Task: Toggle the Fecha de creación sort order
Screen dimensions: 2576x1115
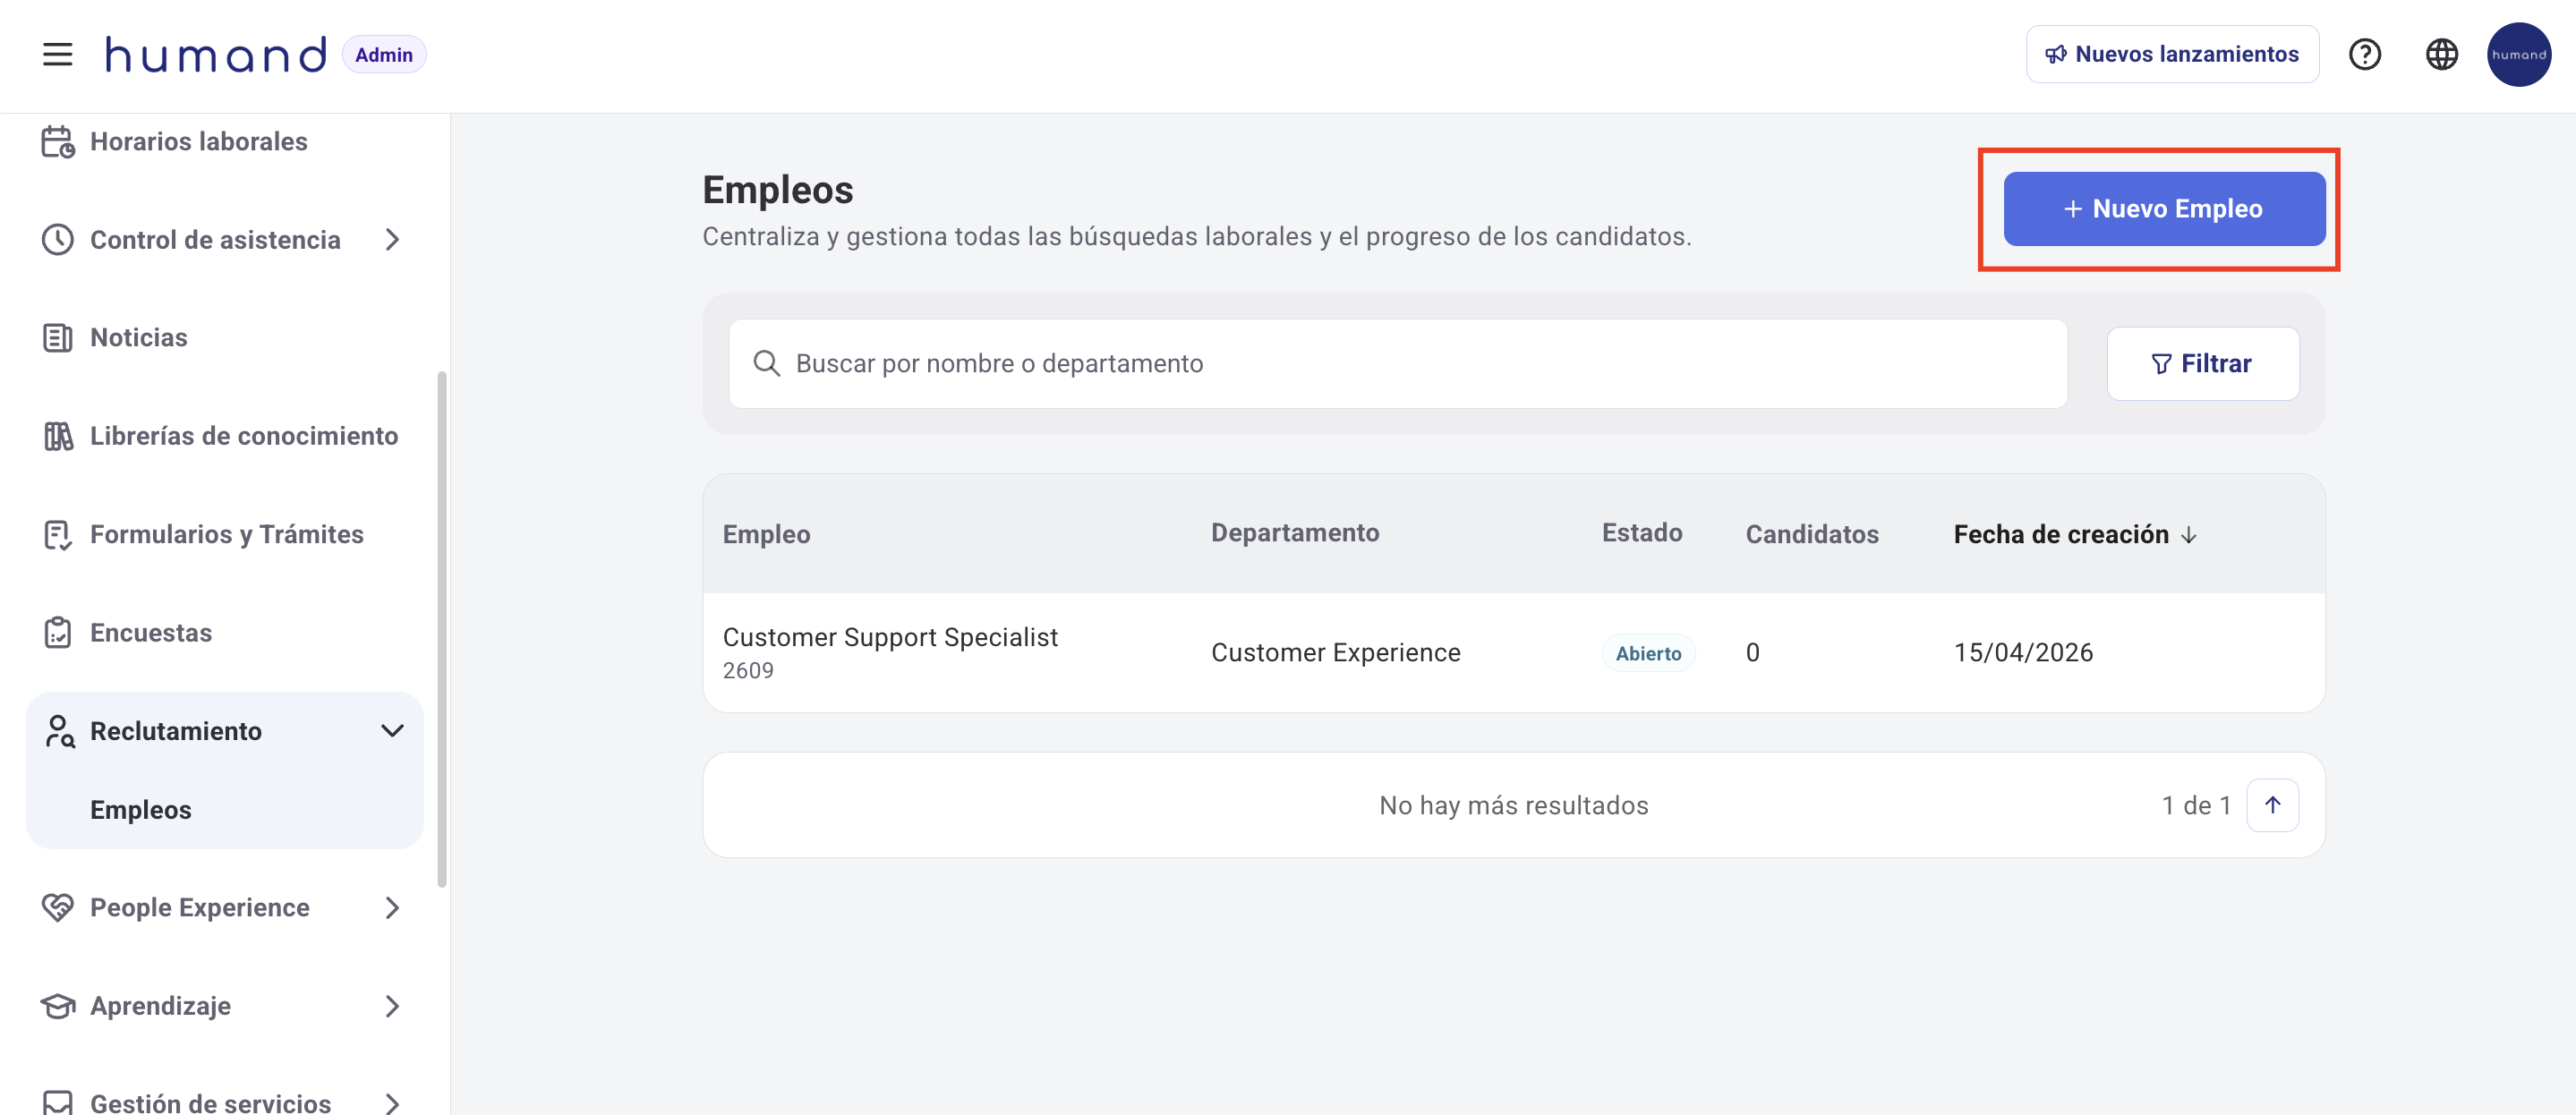Action: 2189,534
